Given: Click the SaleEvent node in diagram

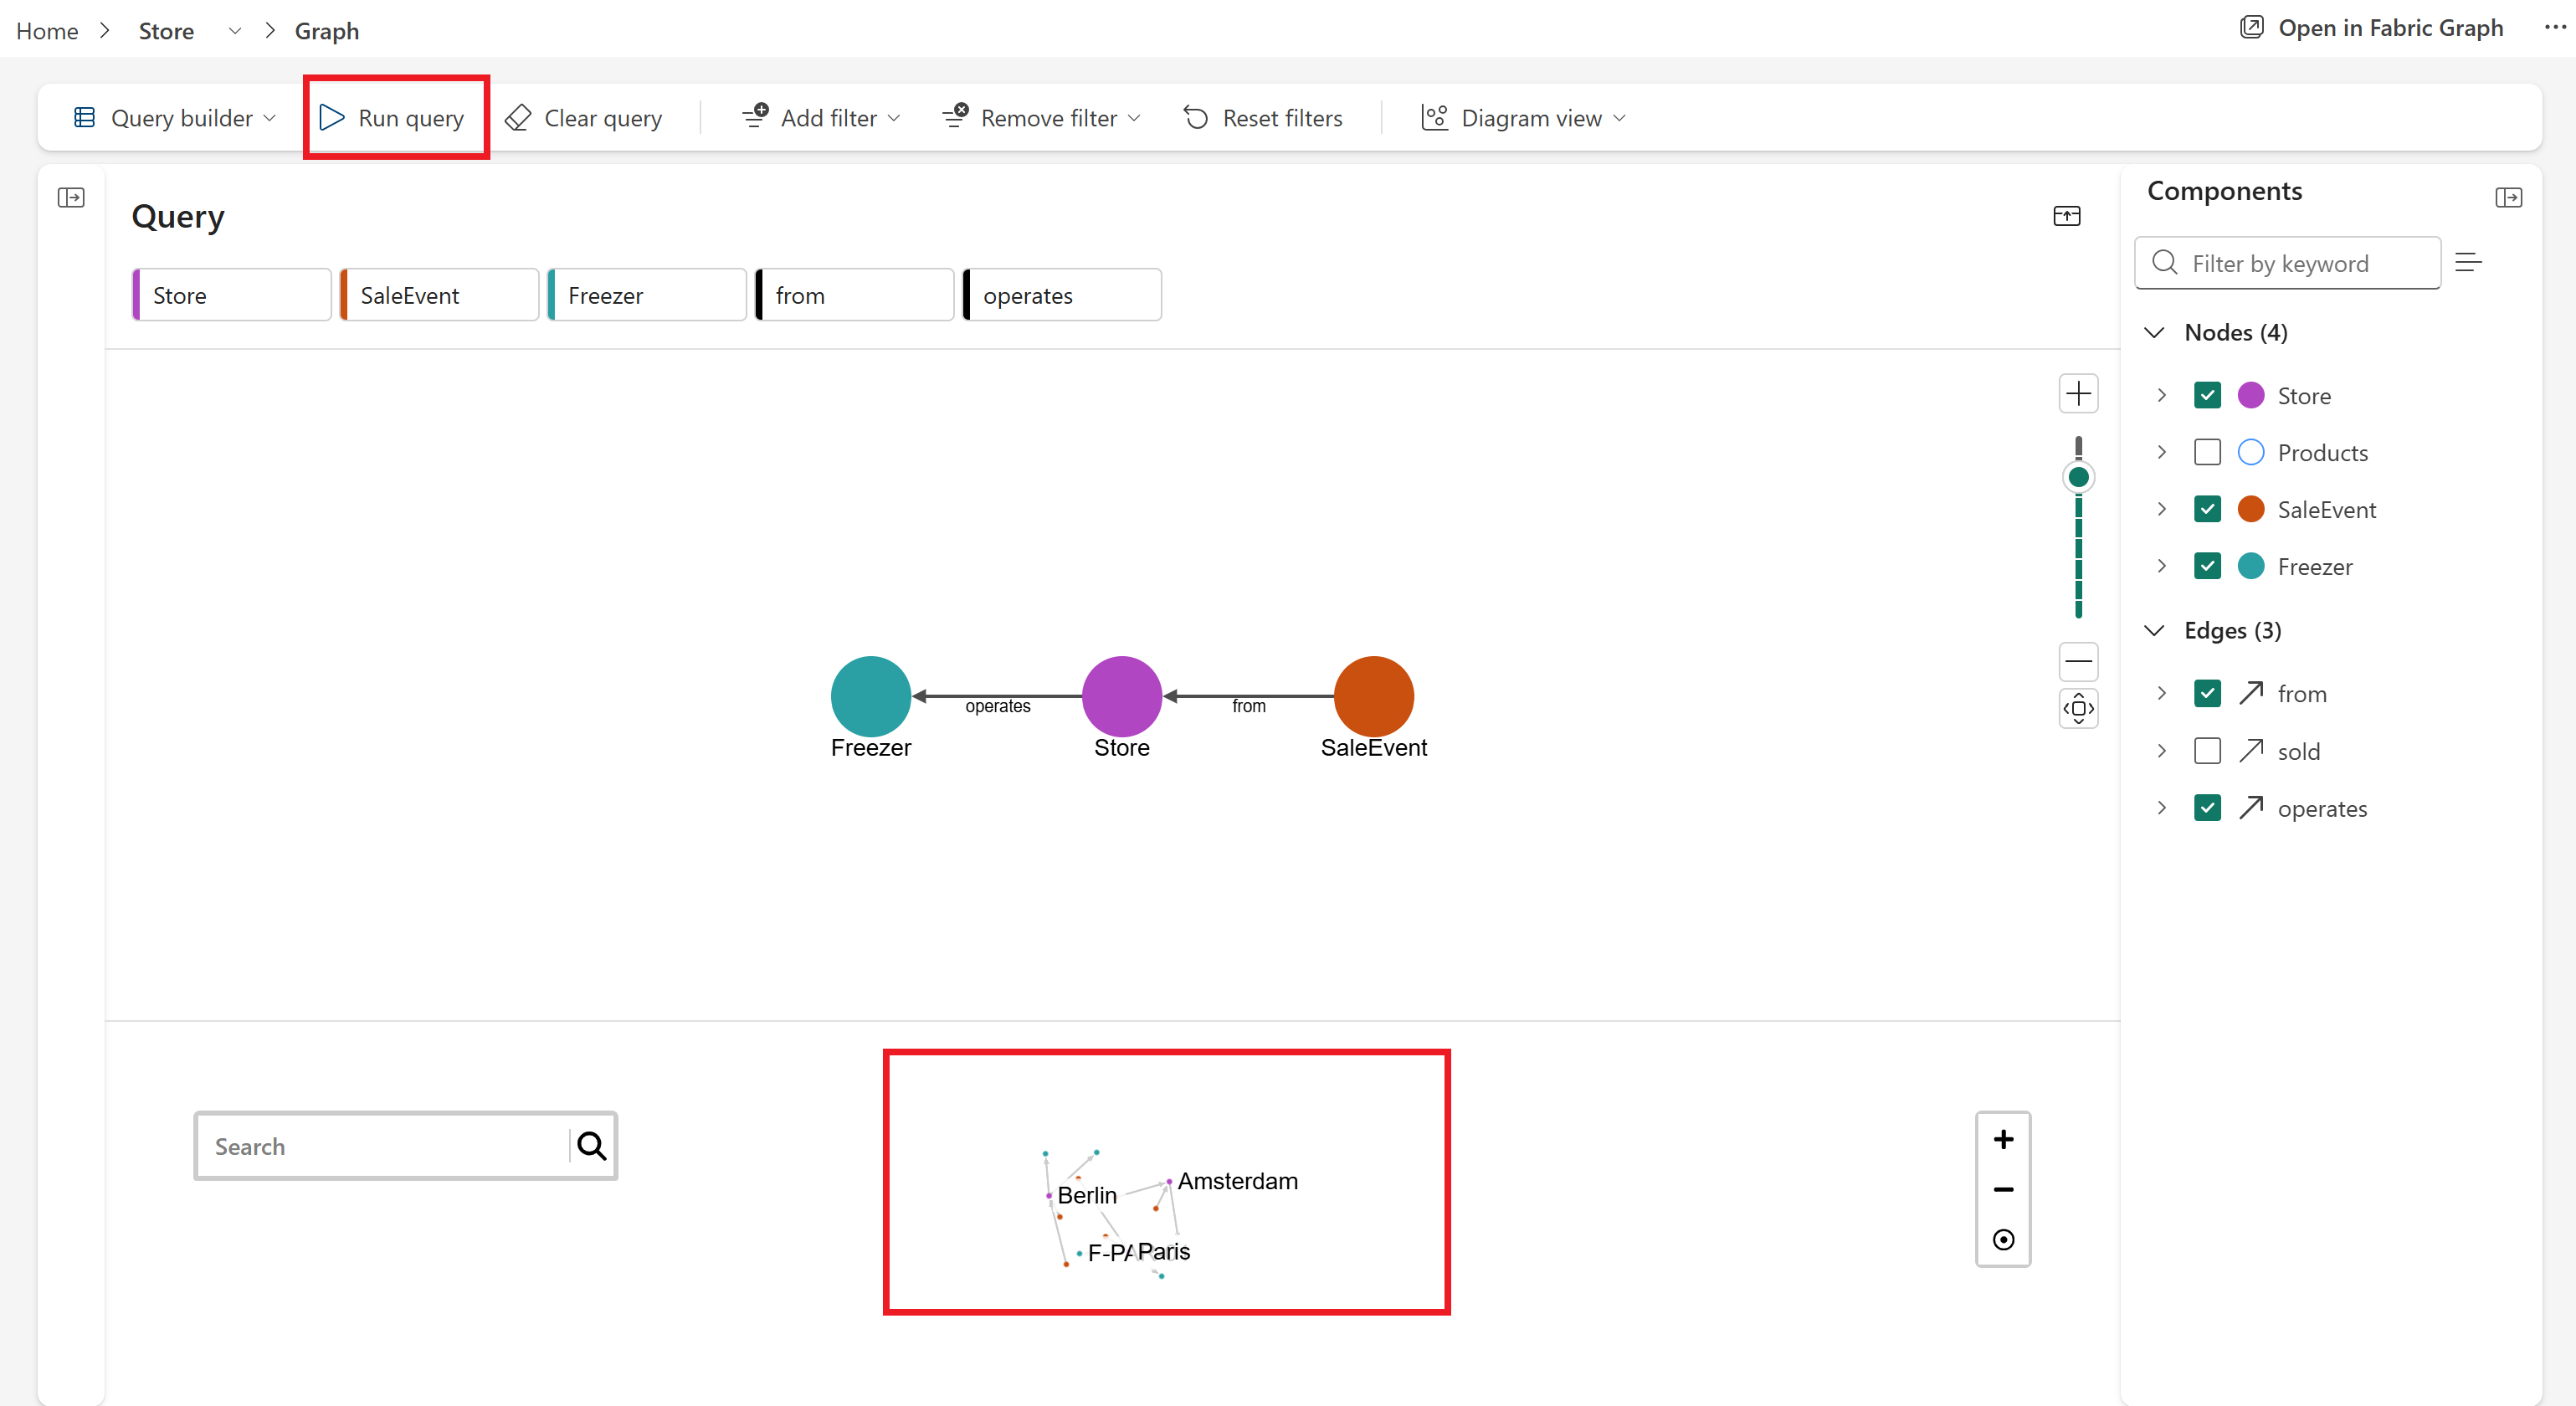Looking at the screenshot, I should [x=1373, y=696].
